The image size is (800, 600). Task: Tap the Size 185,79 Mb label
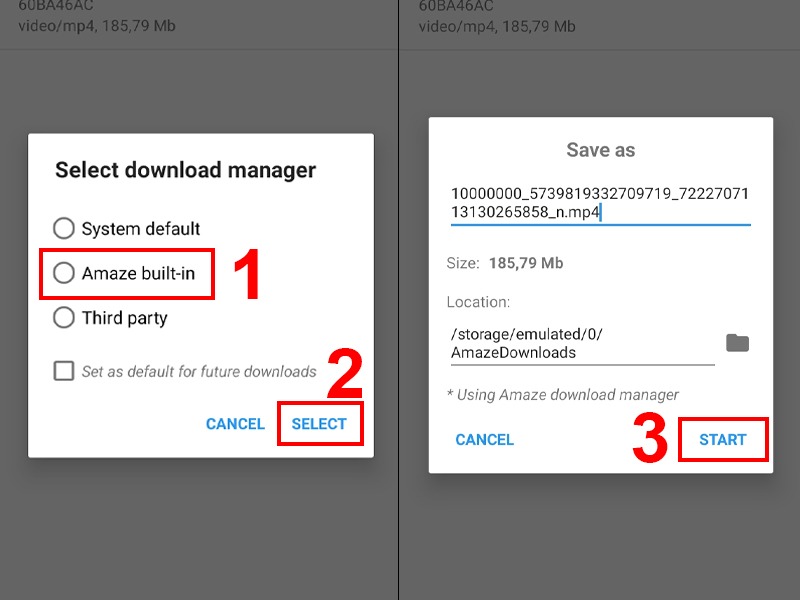(504, 264)
